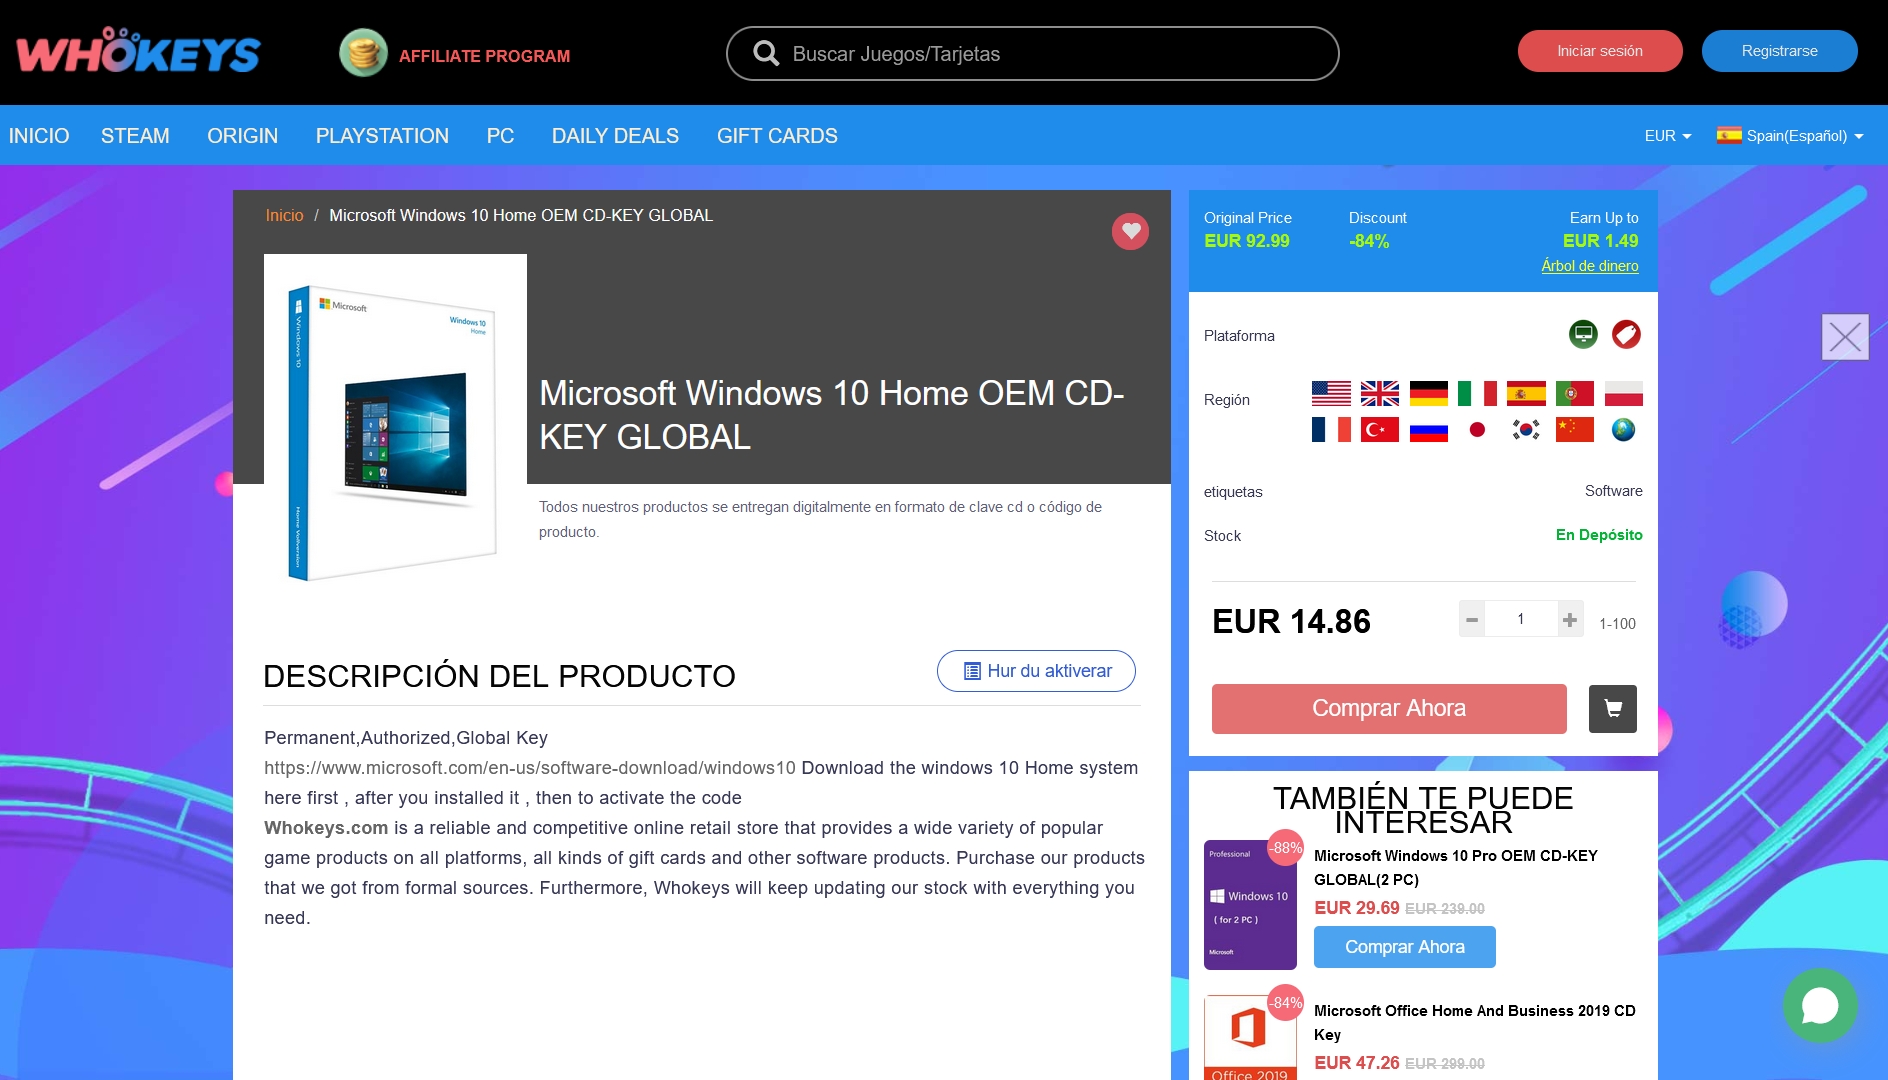Select the France flag region
The width and height of the screenshot is (1888, 1080).
click(1331, 430)
